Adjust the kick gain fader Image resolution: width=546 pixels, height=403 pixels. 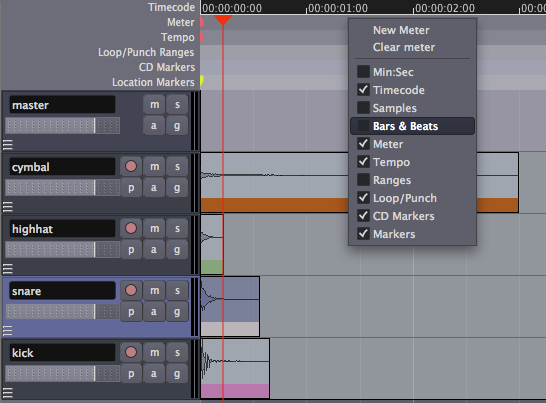(x=63, y=373)
